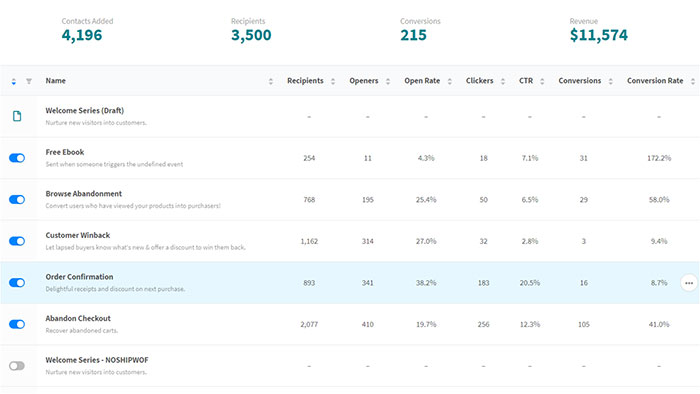The width and height of the screenshot is (700, 394).
Task: Sort Recipients column with arrow icon
Action: pyautogui.click(x=333, y=81)
